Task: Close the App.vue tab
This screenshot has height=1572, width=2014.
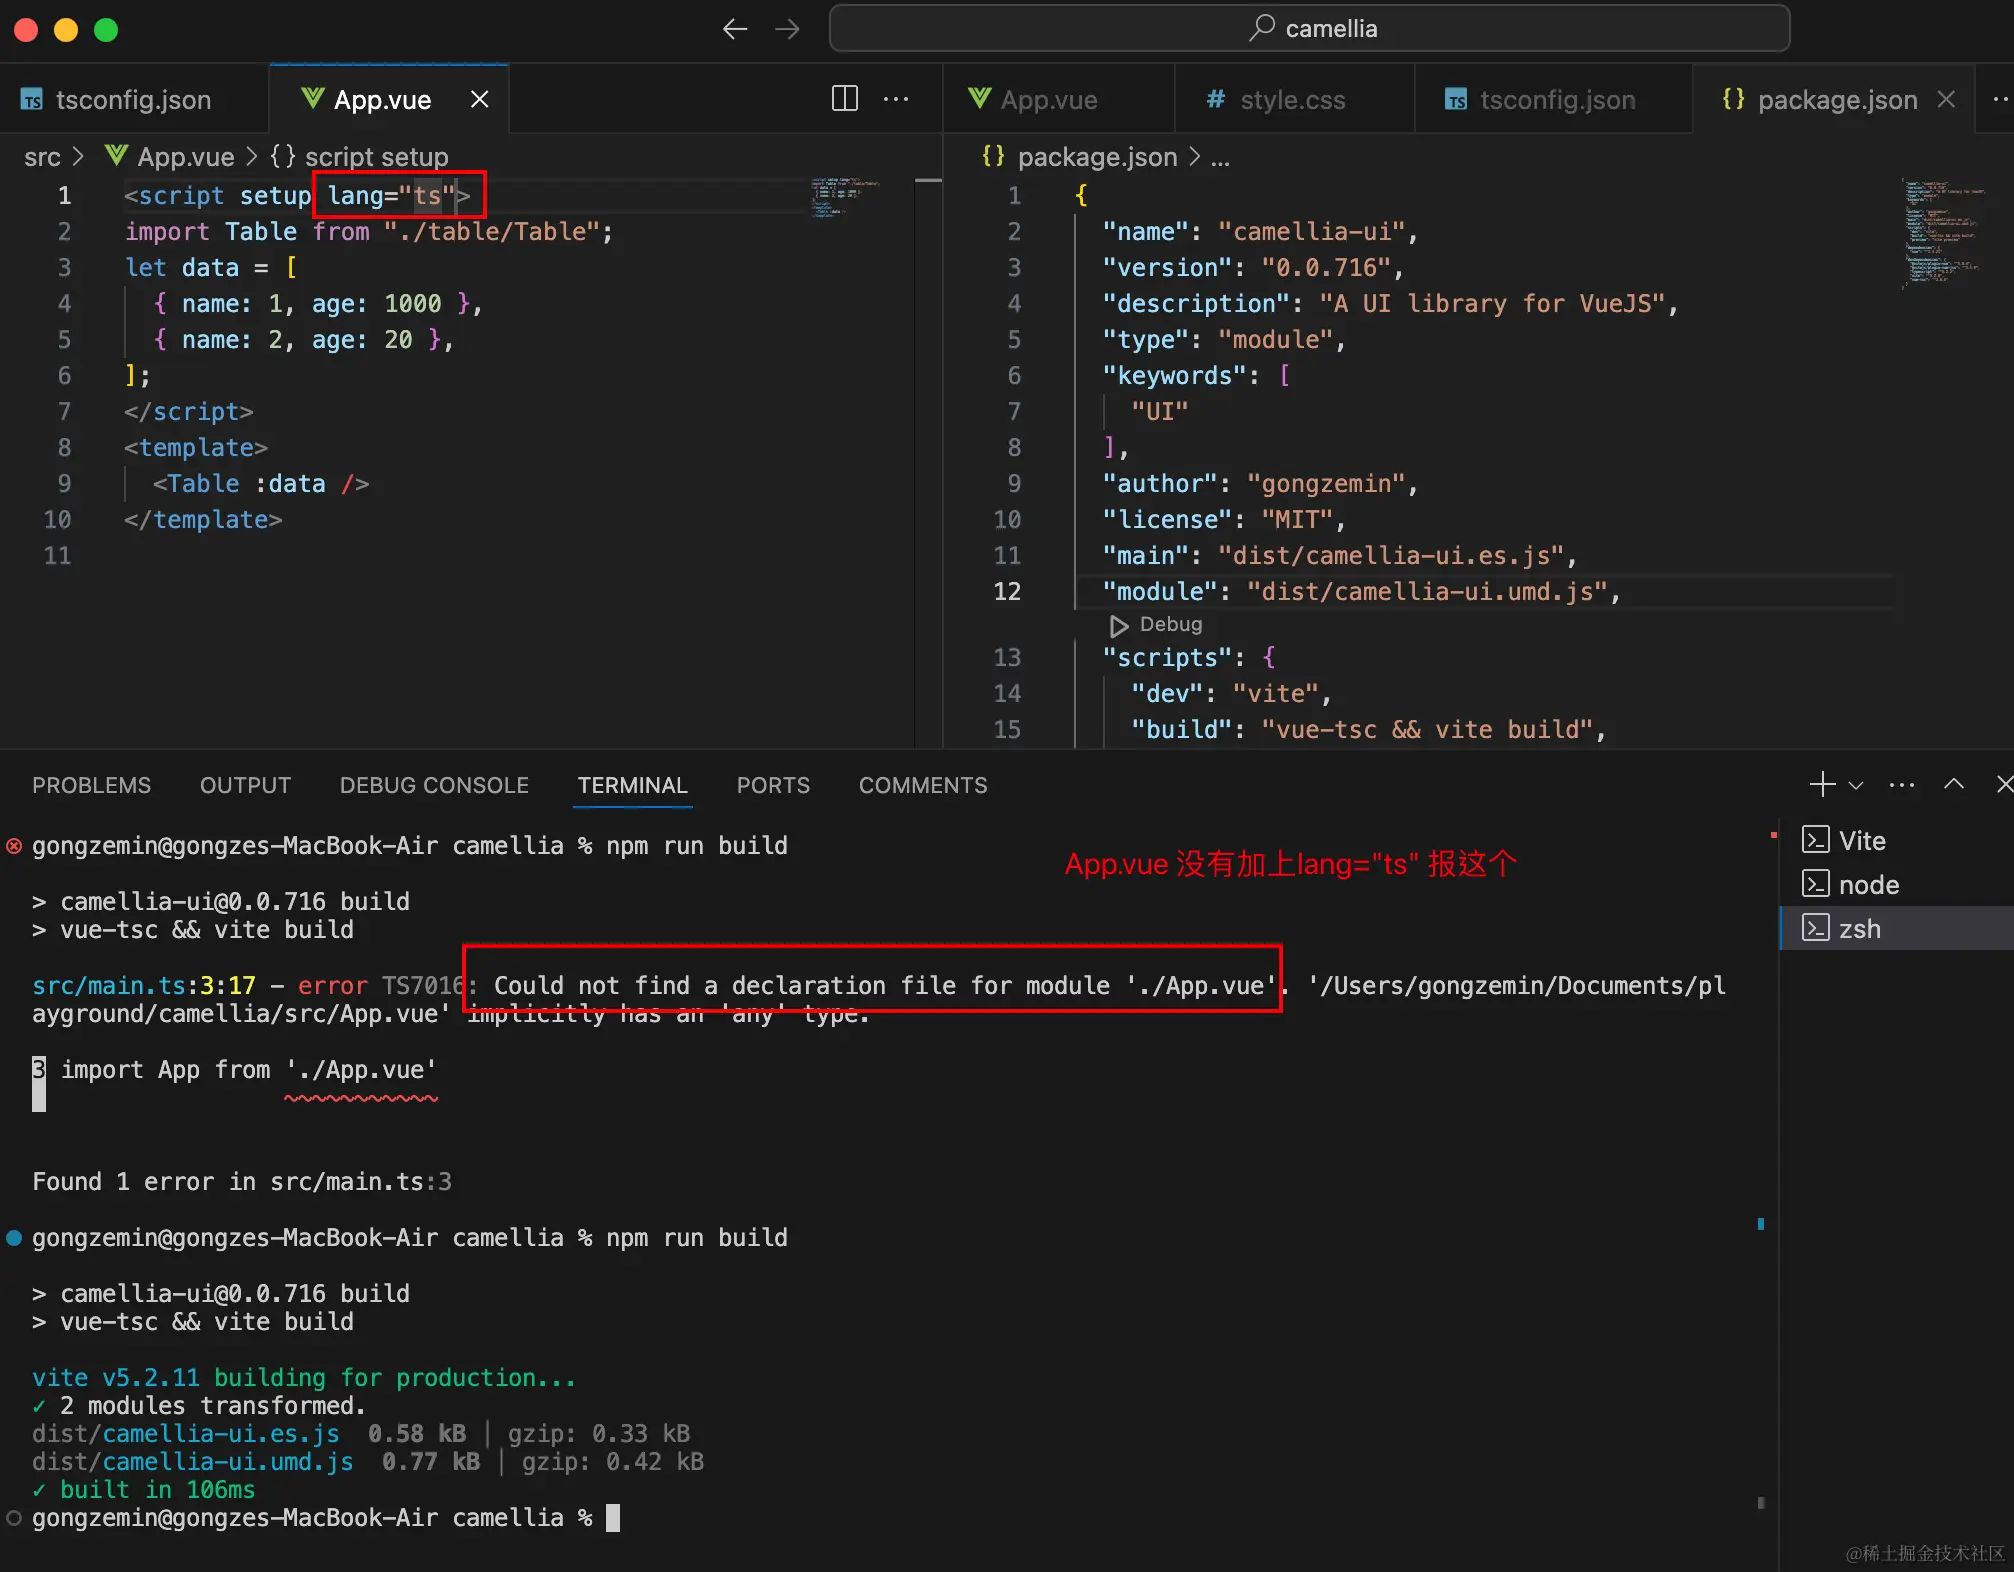Action: pyautogui.click(x=480, y=99)
